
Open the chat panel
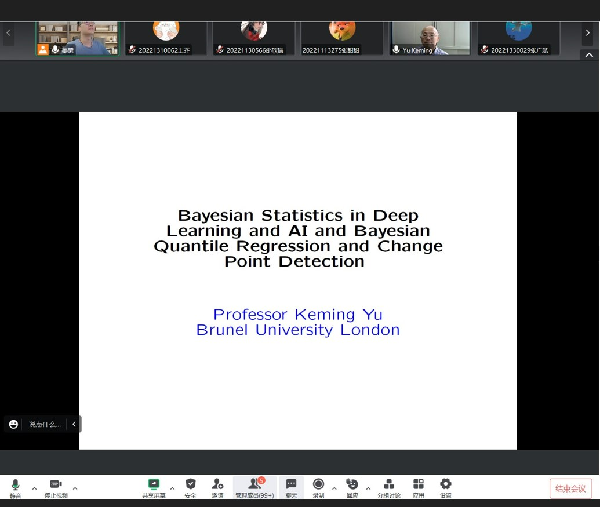point(291,485)
